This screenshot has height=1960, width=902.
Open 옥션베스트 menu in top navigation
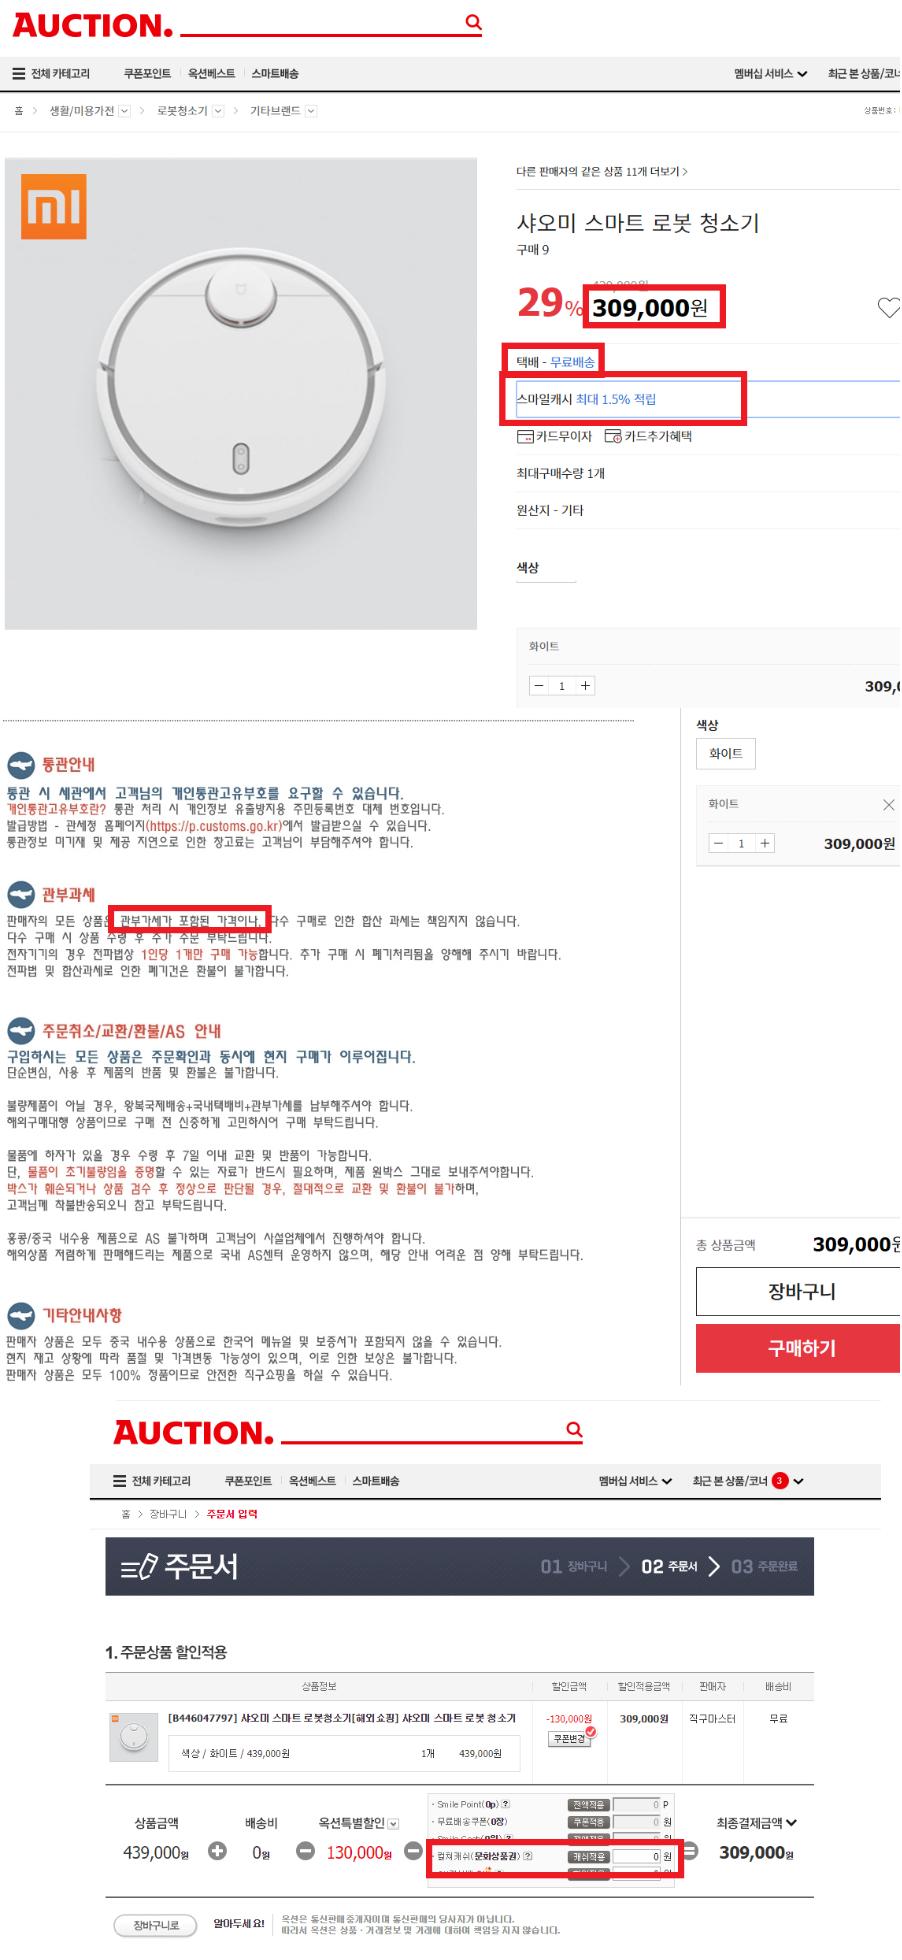[x=211, y=74]
